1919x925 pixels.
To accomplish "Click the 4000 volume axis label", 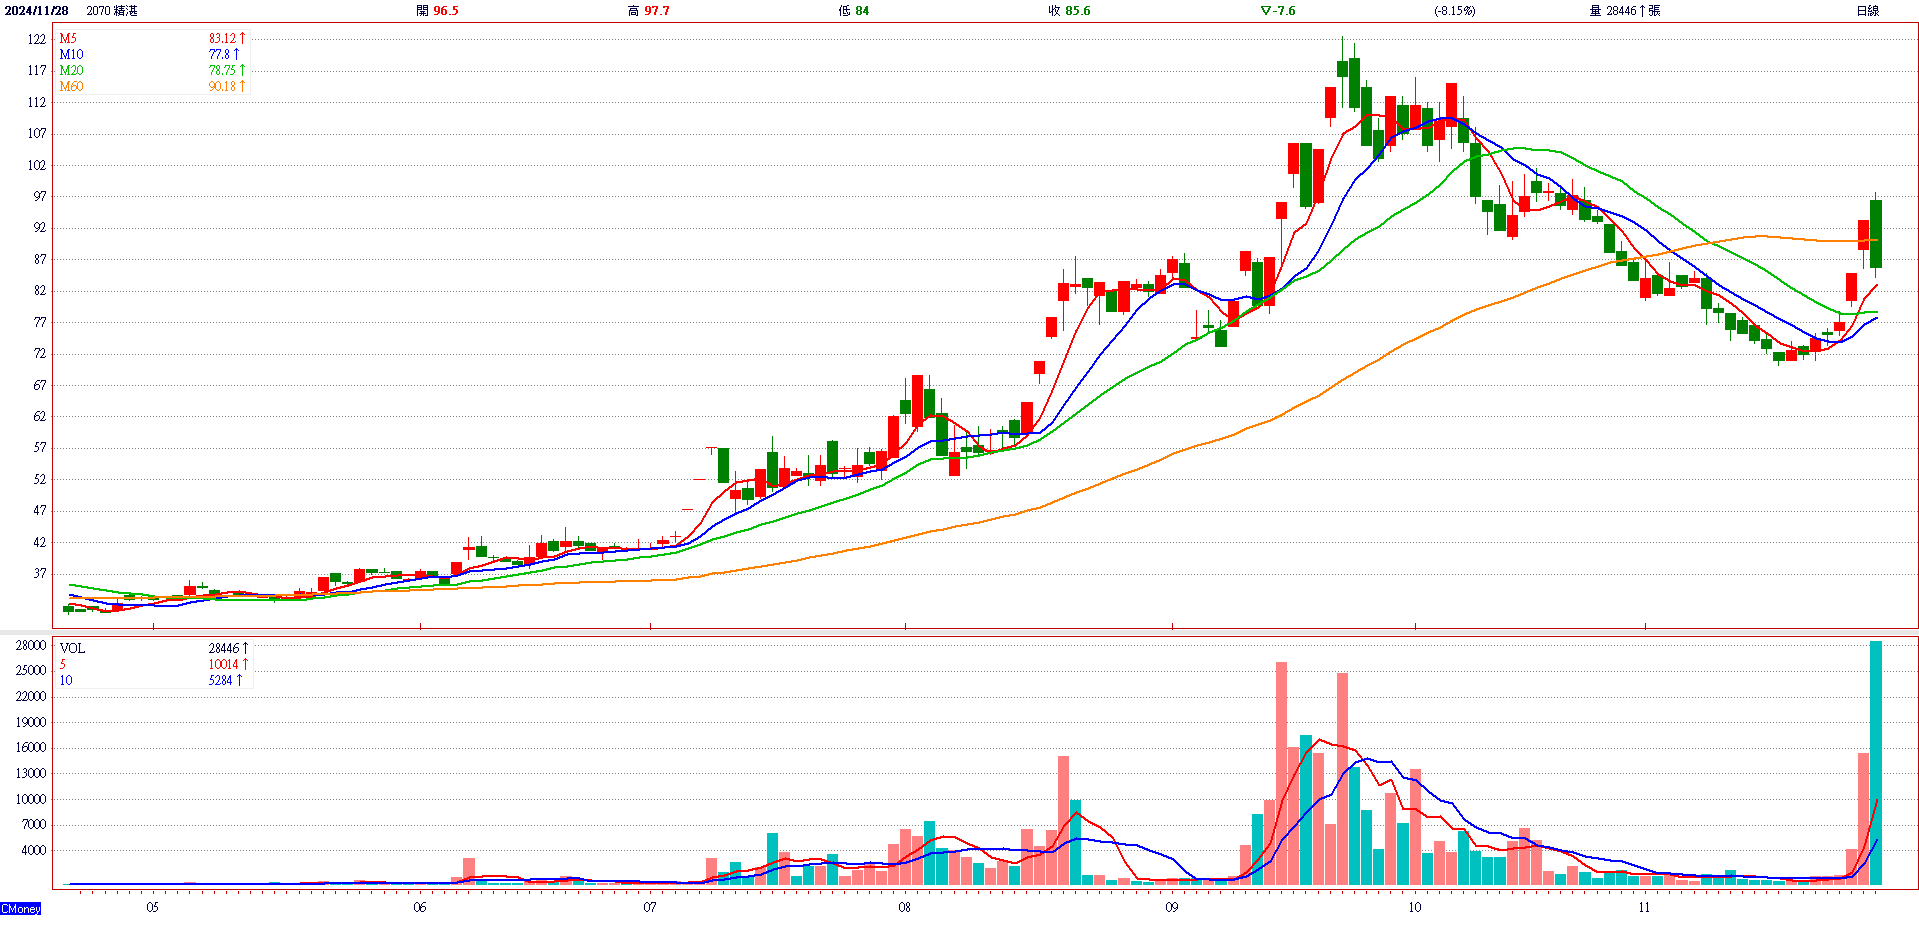I will (34, 851).
